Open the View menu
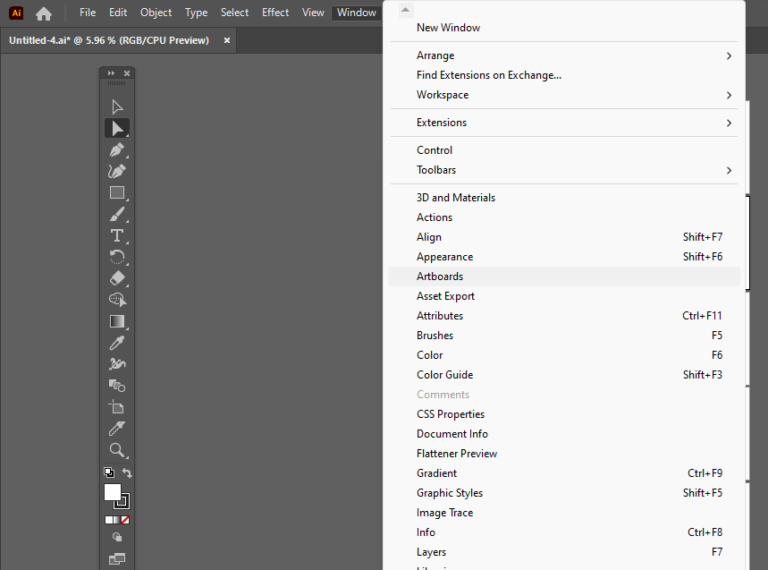Screen dimensions: 768x570 313,13
